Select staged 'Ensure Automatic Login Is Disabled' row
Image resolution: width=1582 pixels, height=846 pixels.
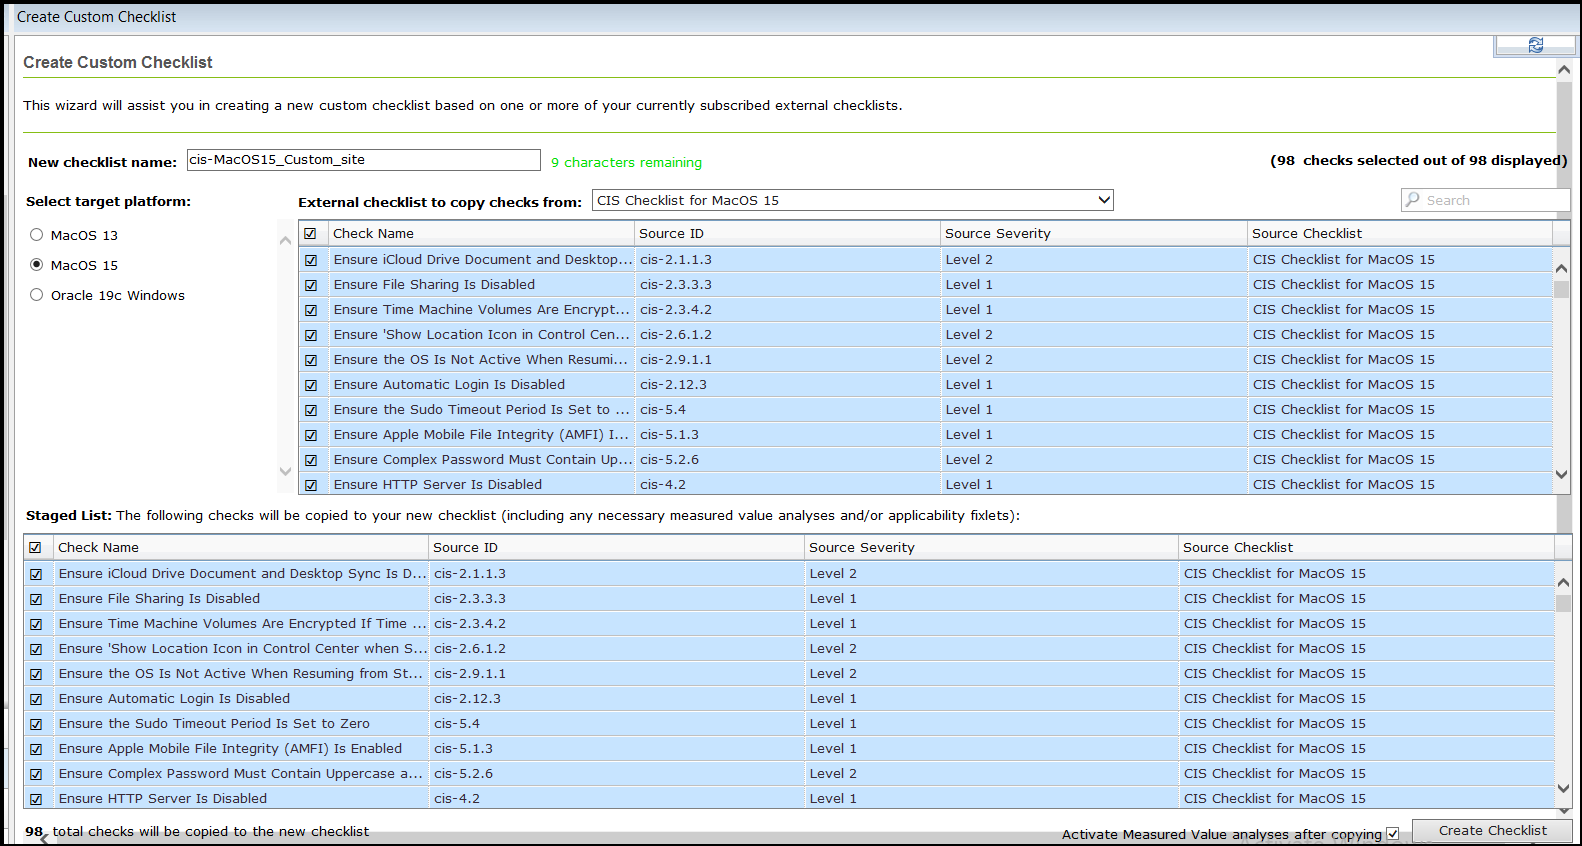click(x=789, y=698)
